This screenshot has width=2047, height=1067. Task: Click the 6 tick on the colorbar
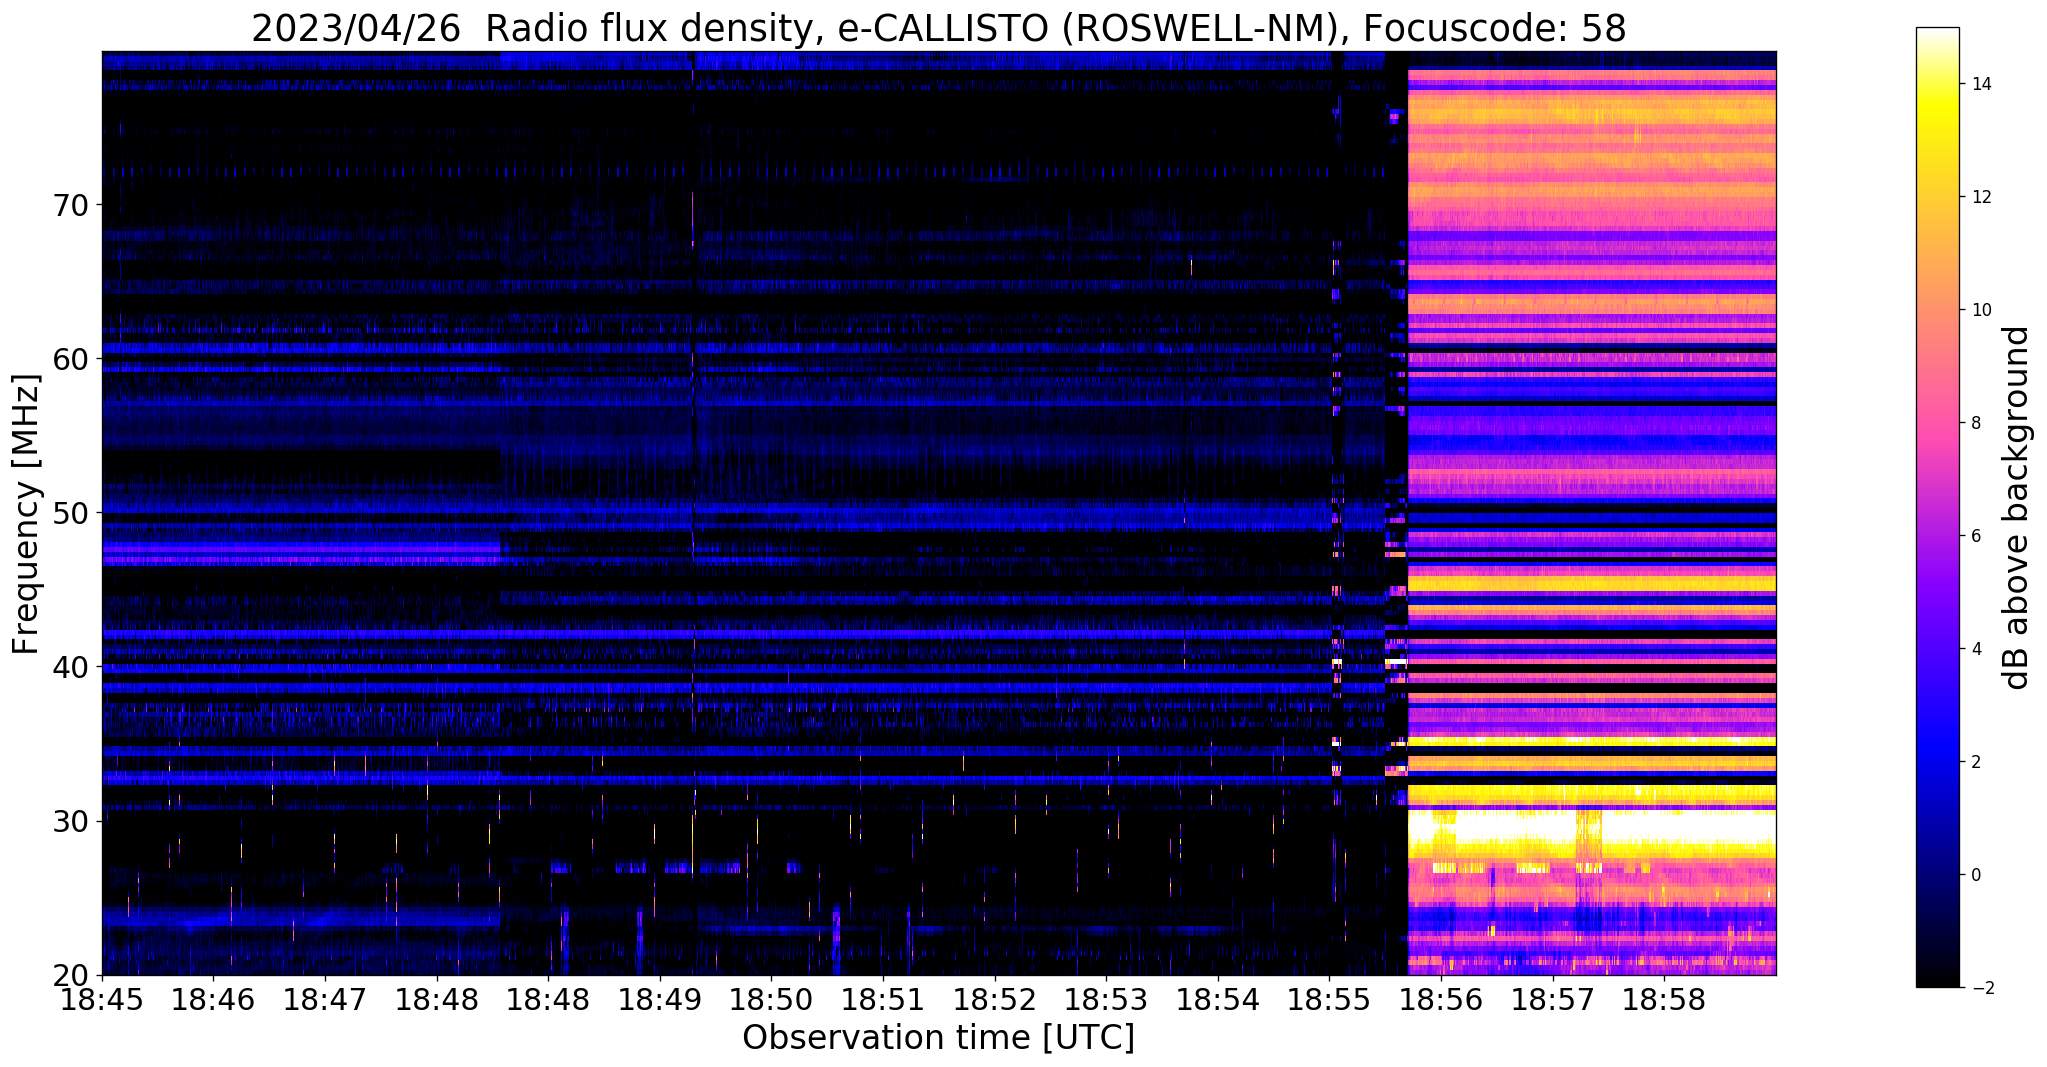pos(1975,536)
